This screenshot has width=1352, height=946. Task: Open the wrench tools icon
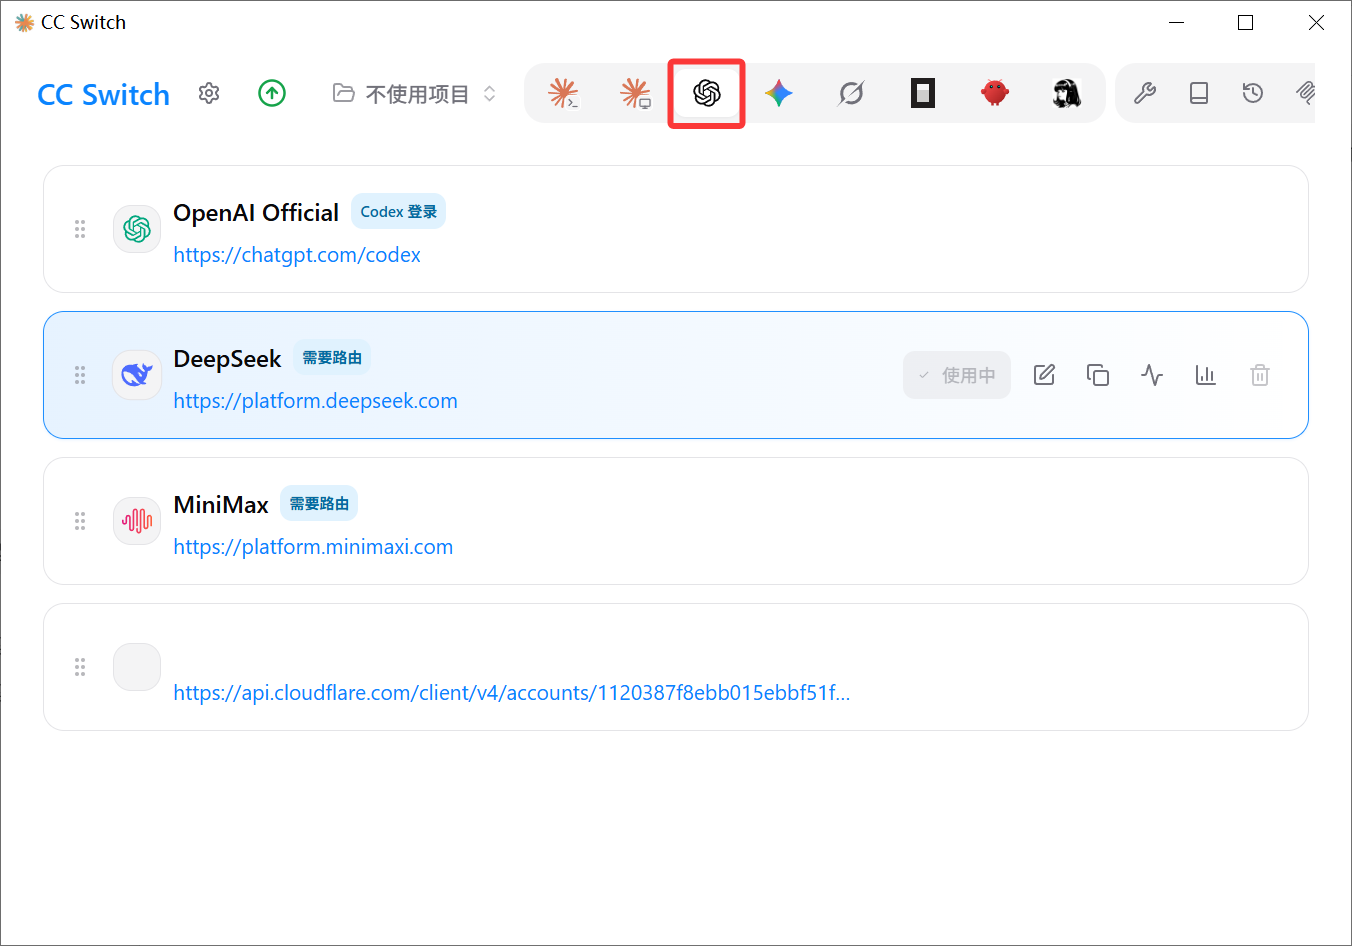click(1145, 93)
